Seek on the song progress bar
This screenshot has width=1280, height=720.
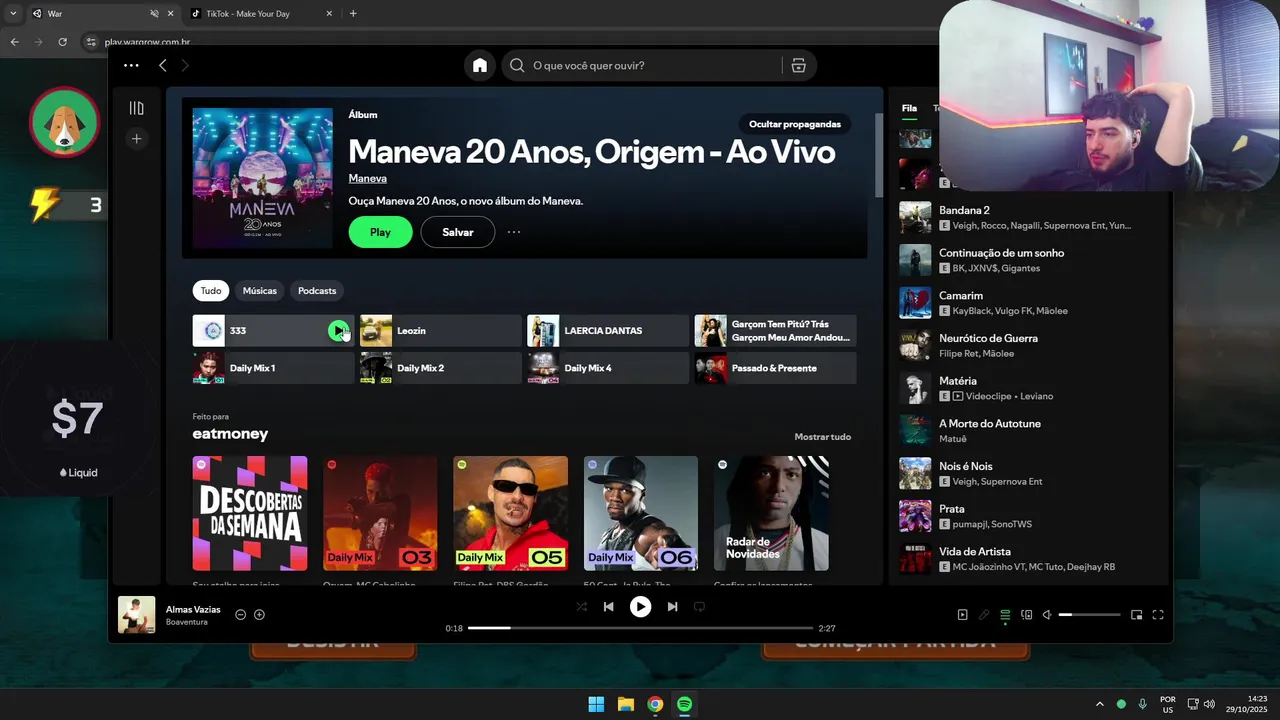click(640, 628)
